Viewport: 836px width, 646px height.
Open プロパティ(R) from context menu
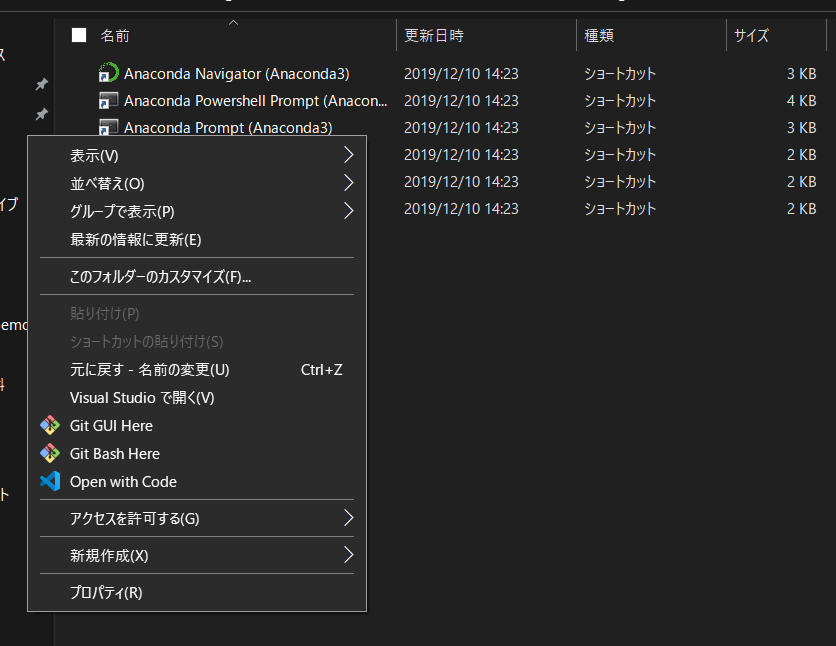(x=197, y=592)
